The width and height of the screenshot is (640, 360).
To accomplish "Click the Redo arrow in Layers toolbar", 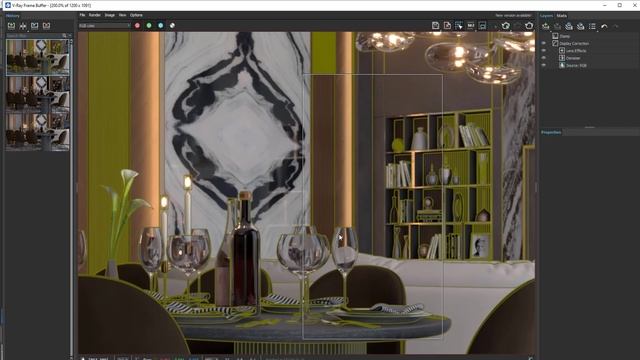I will tap(616, 27).
